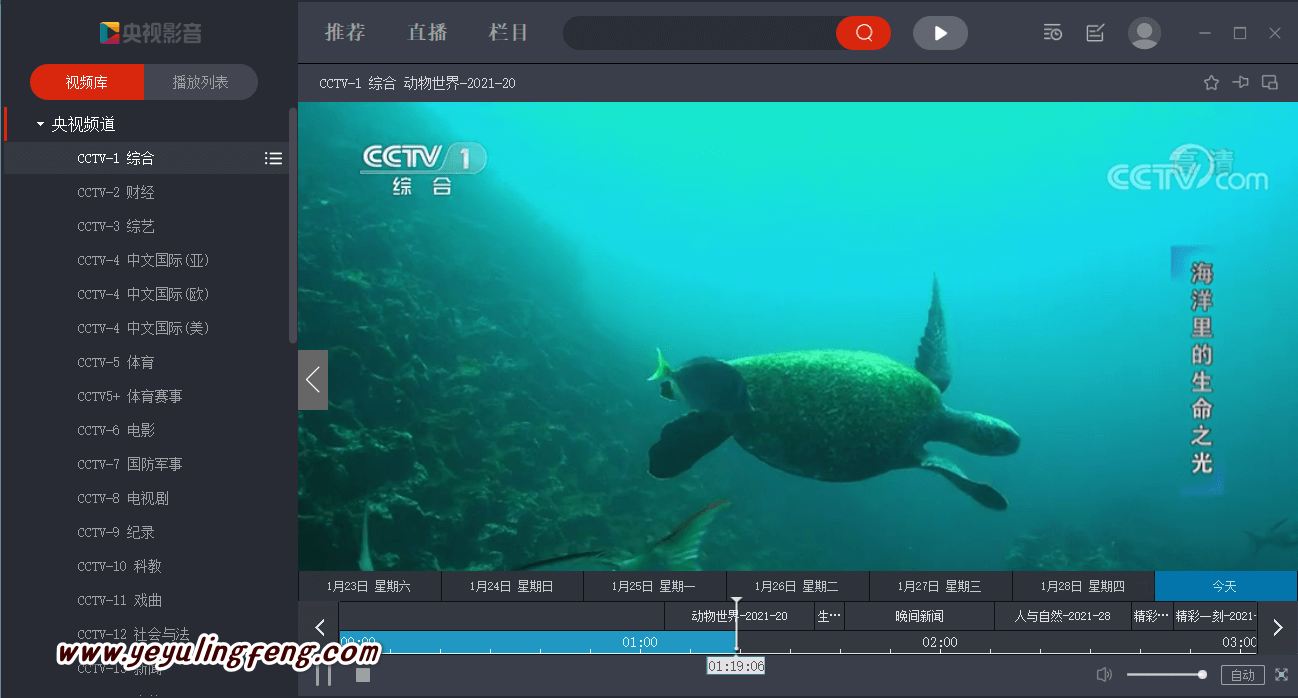The image size is (1298, 698).
Task: Click the gray play button beside search
Action: (940, 33)
